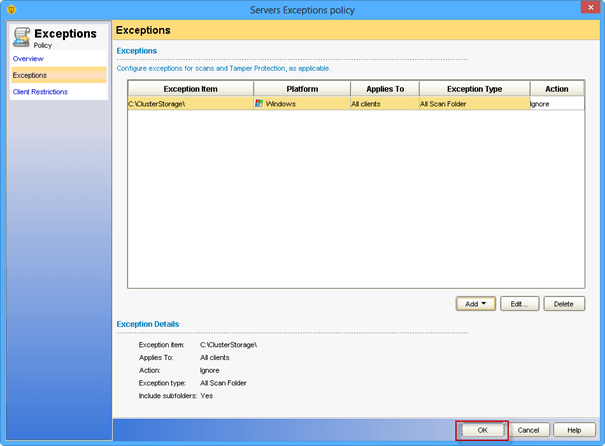Open the Overview page

(28, 59)
